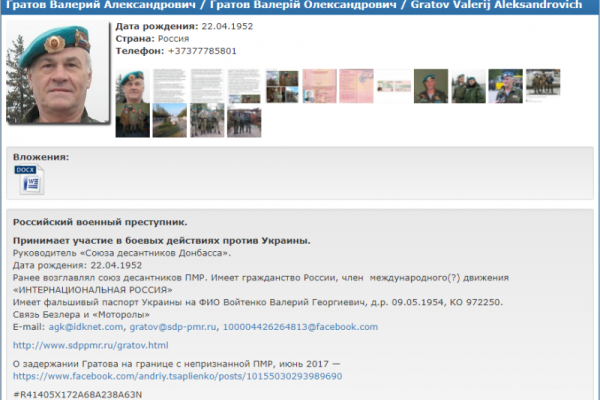The width and height of the screenshot is (600, 400).
Task: Click the line Принимает участие в боевых действиях
Action: pos(161,241)
